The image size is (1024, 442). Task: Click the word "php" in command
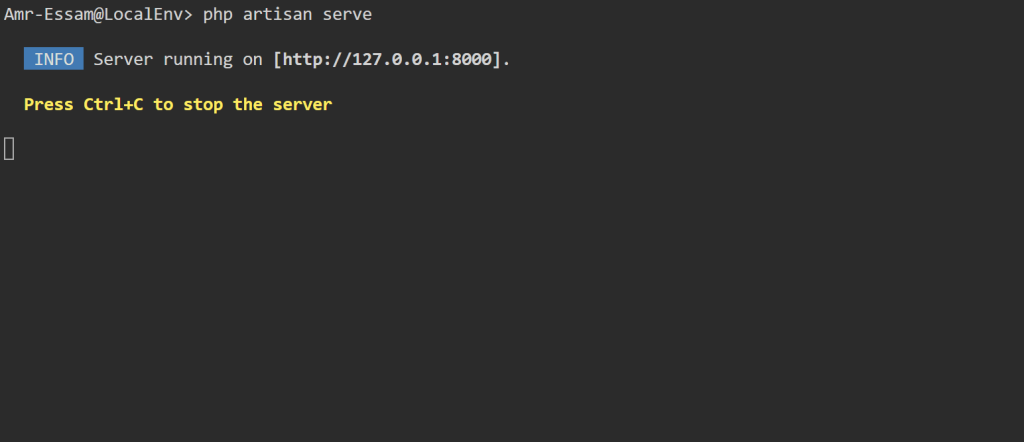point(217,15)
